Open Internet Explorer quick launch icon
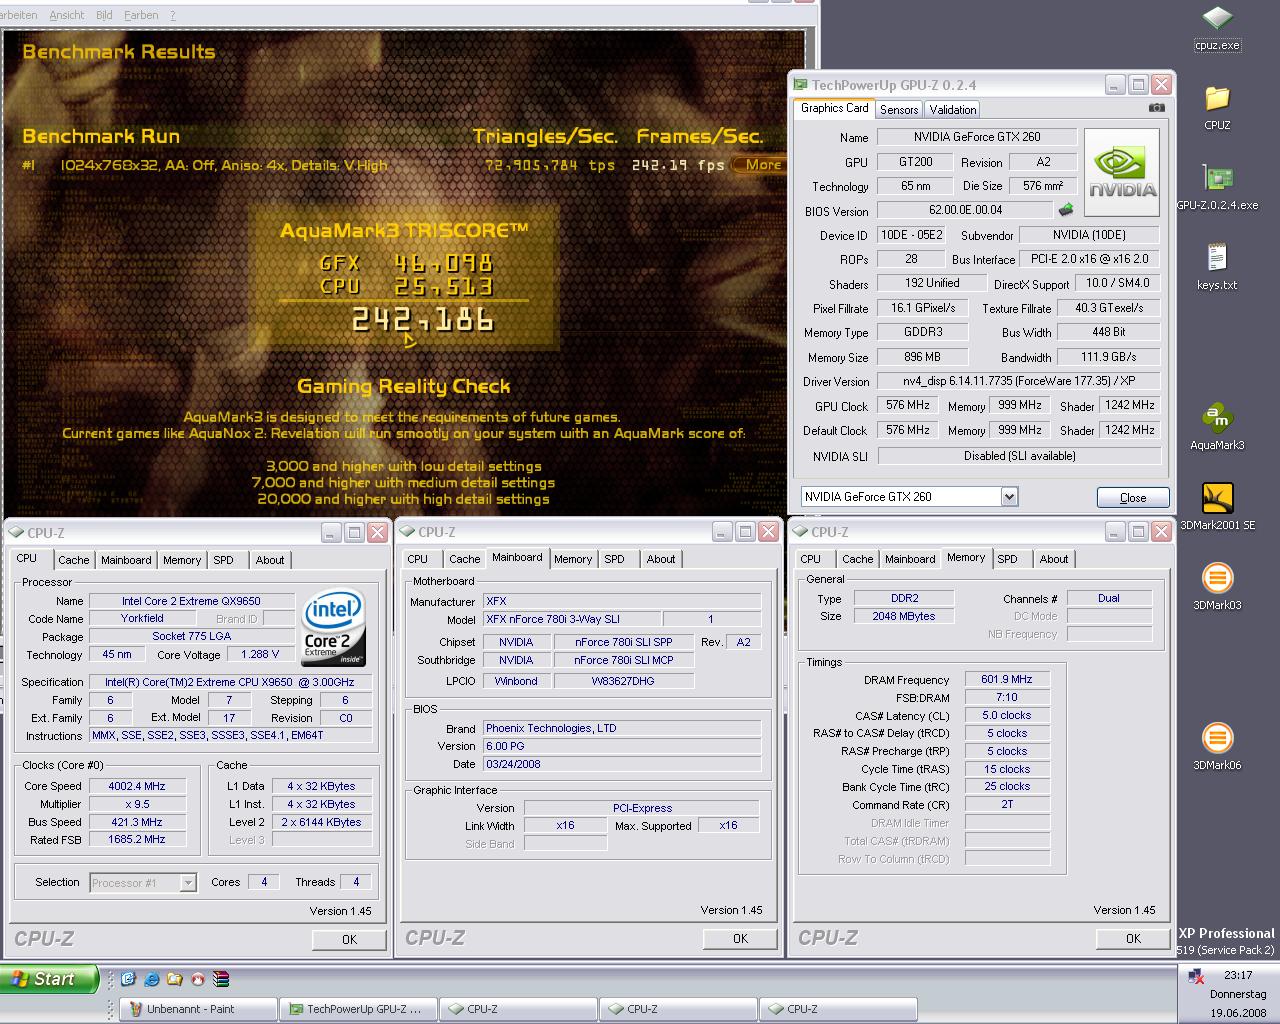Viewport: 1280px width, 1024px height. 151,979
